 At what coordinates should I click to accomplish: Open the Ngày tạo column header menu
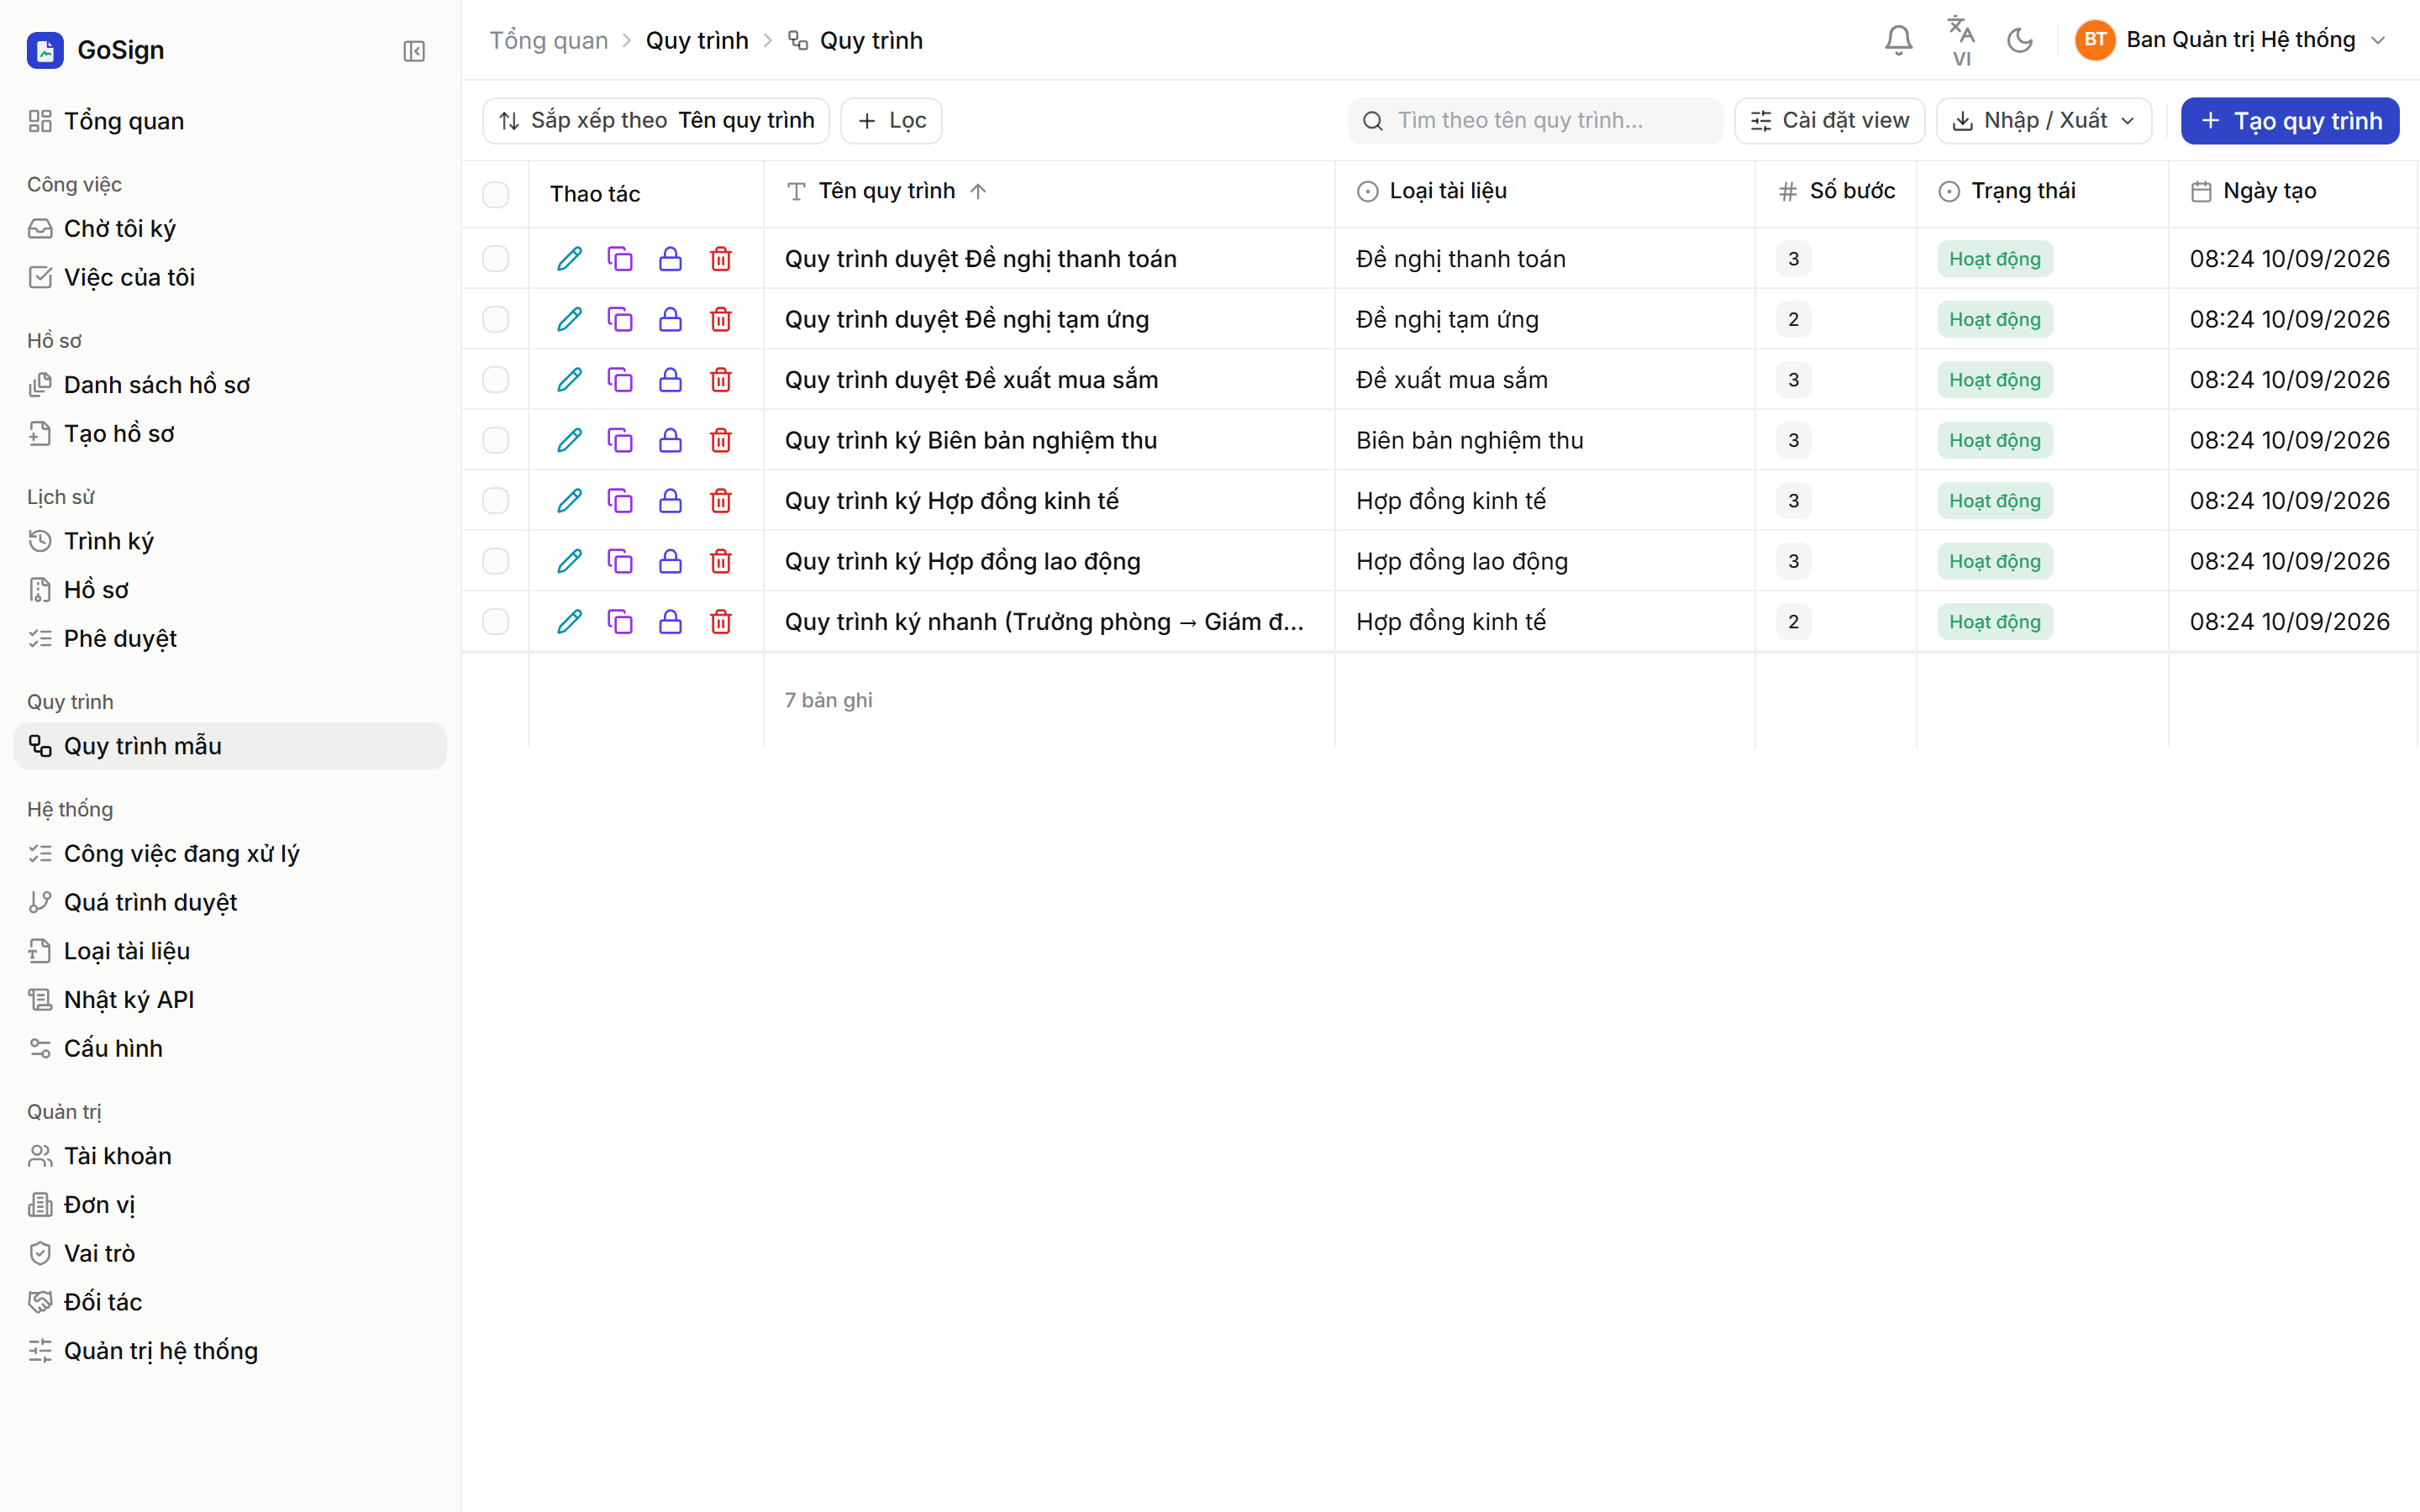click(x=2254, y=191)
